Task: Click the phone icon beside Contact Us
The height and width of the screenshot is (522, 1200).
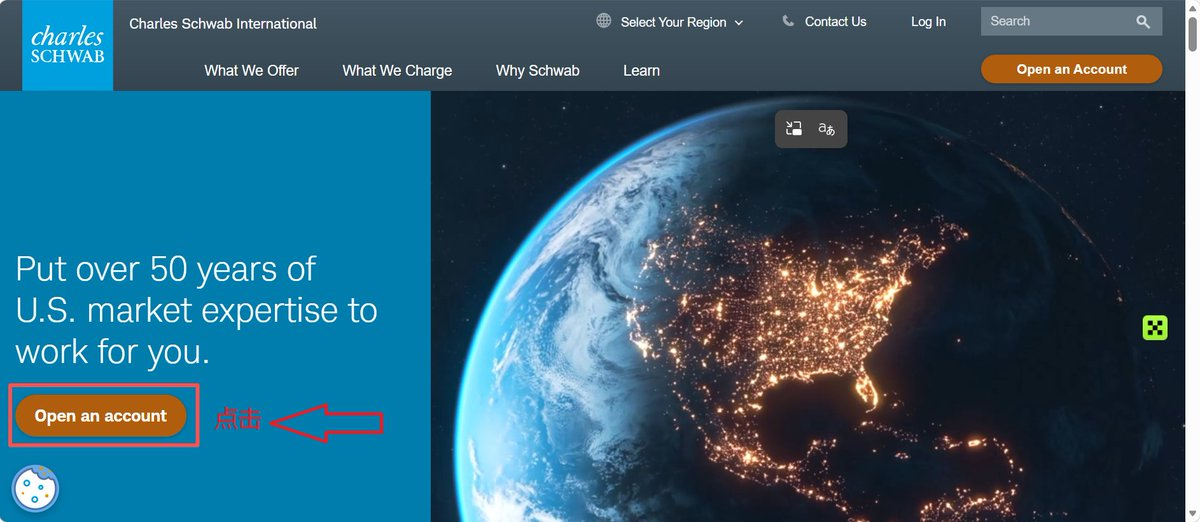Action: [788, 21]
